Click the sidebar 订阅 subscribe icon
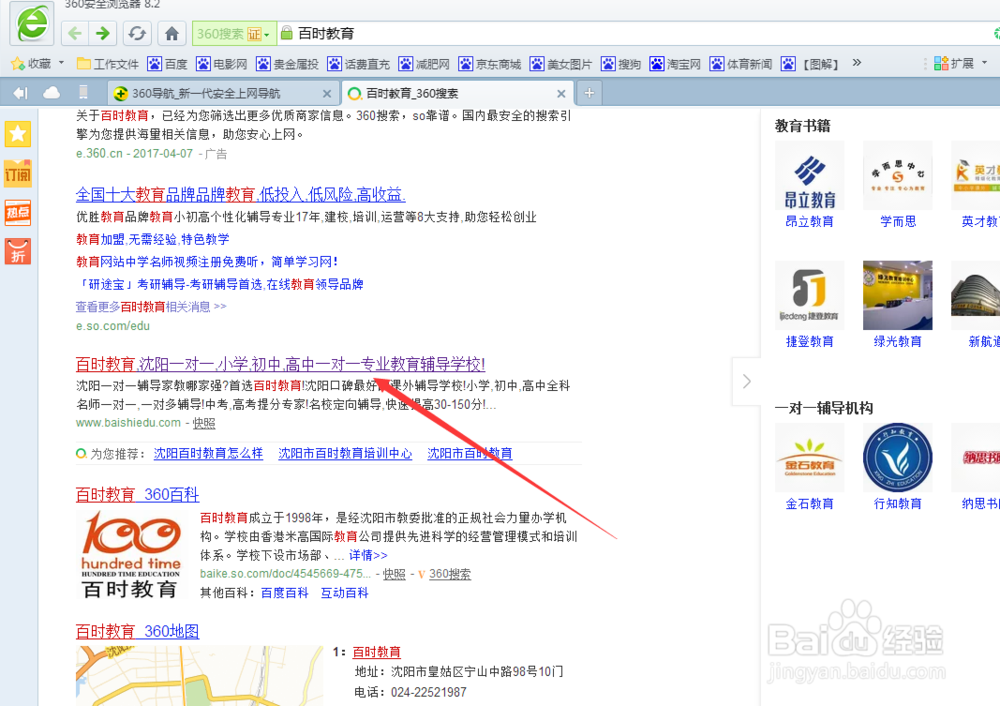The height and width of the screenshot is (706, 1000). (x=18, y=173)
